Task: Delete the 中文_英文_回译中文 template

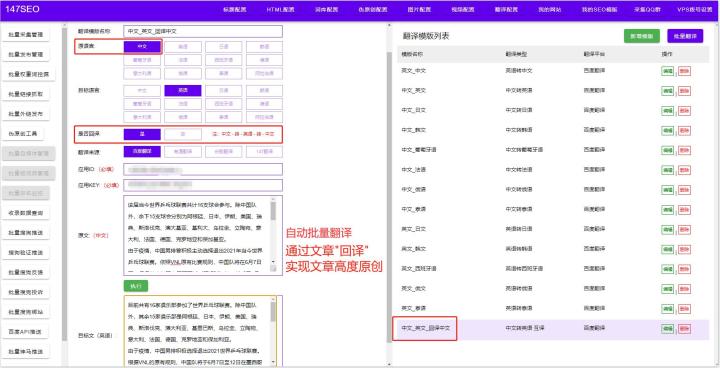Action: [x=684, y=328]
